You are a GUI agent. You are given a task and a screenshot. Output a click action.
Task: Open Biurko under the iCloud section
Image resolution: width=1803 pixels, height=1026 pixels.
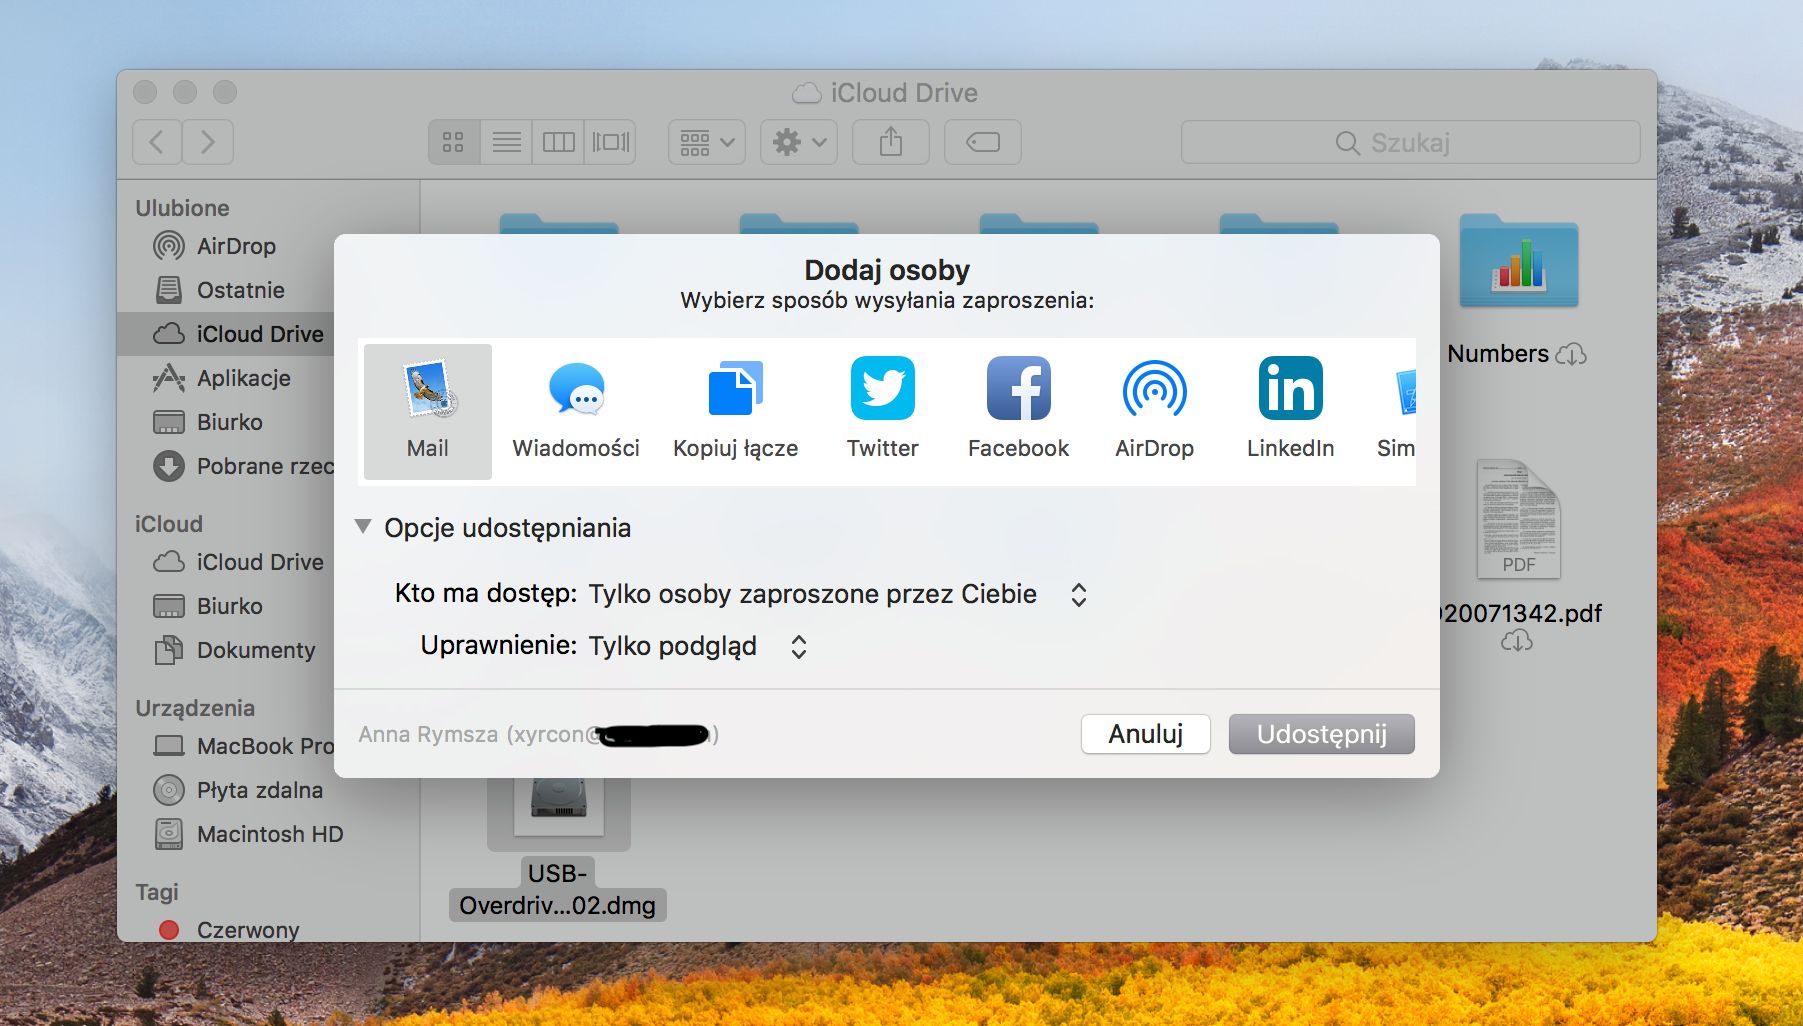pos(226,606)
